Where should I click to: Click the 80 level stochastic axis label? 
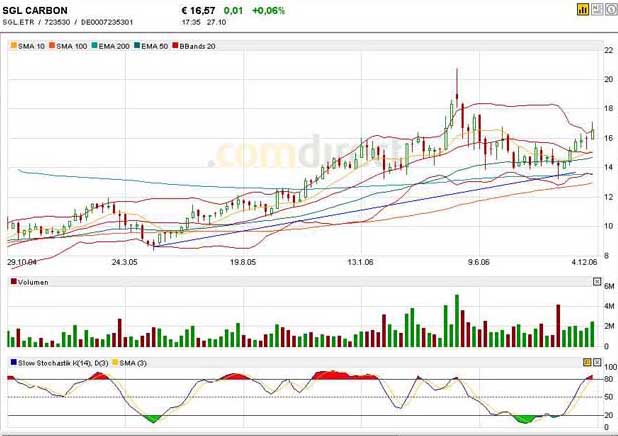(609, 379)
